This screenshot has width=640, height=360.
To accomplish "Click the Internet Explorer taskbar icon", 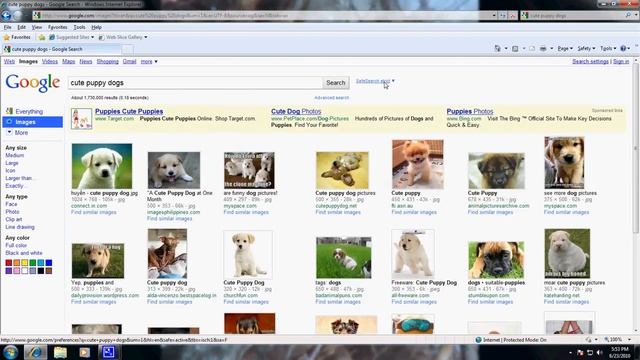I will point(35,352).
